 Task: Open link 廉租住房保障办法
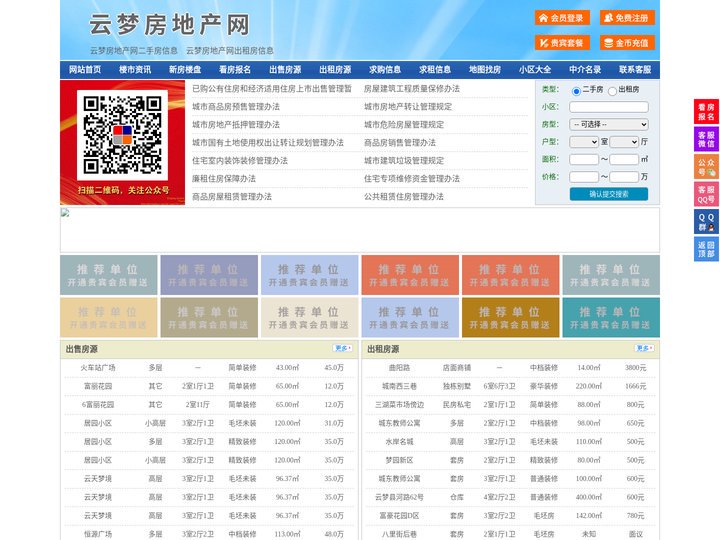(x=224, y=178)
